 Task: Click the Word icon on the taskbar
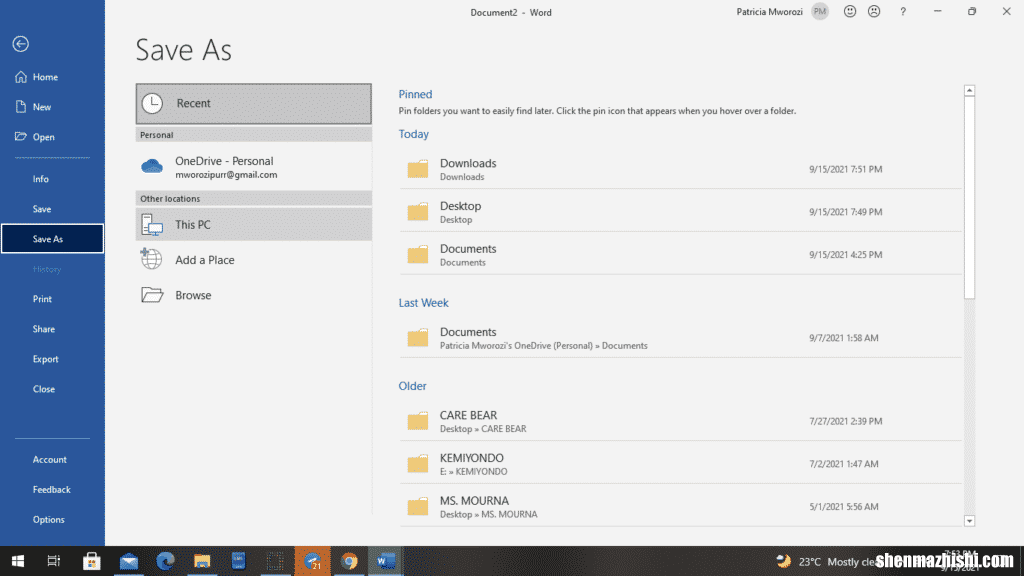tap(386, 561)
